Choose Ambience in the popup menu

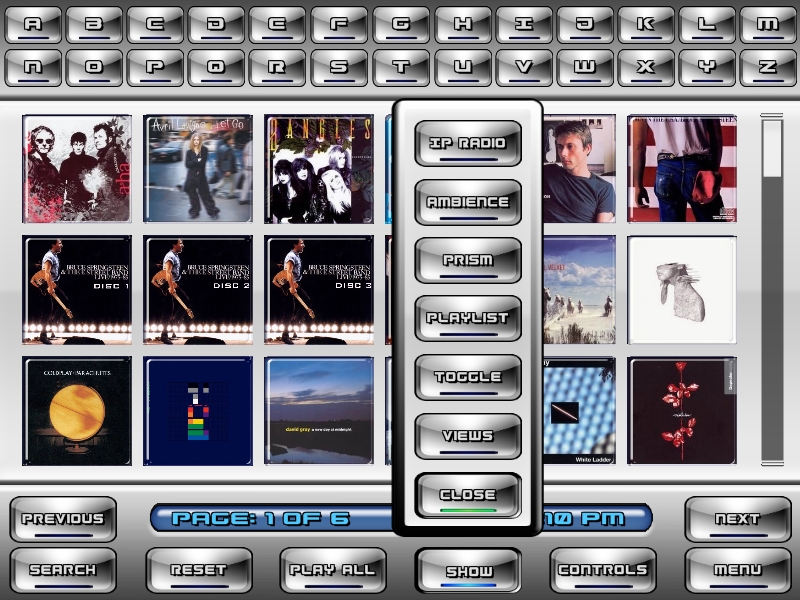coord(468,202)
